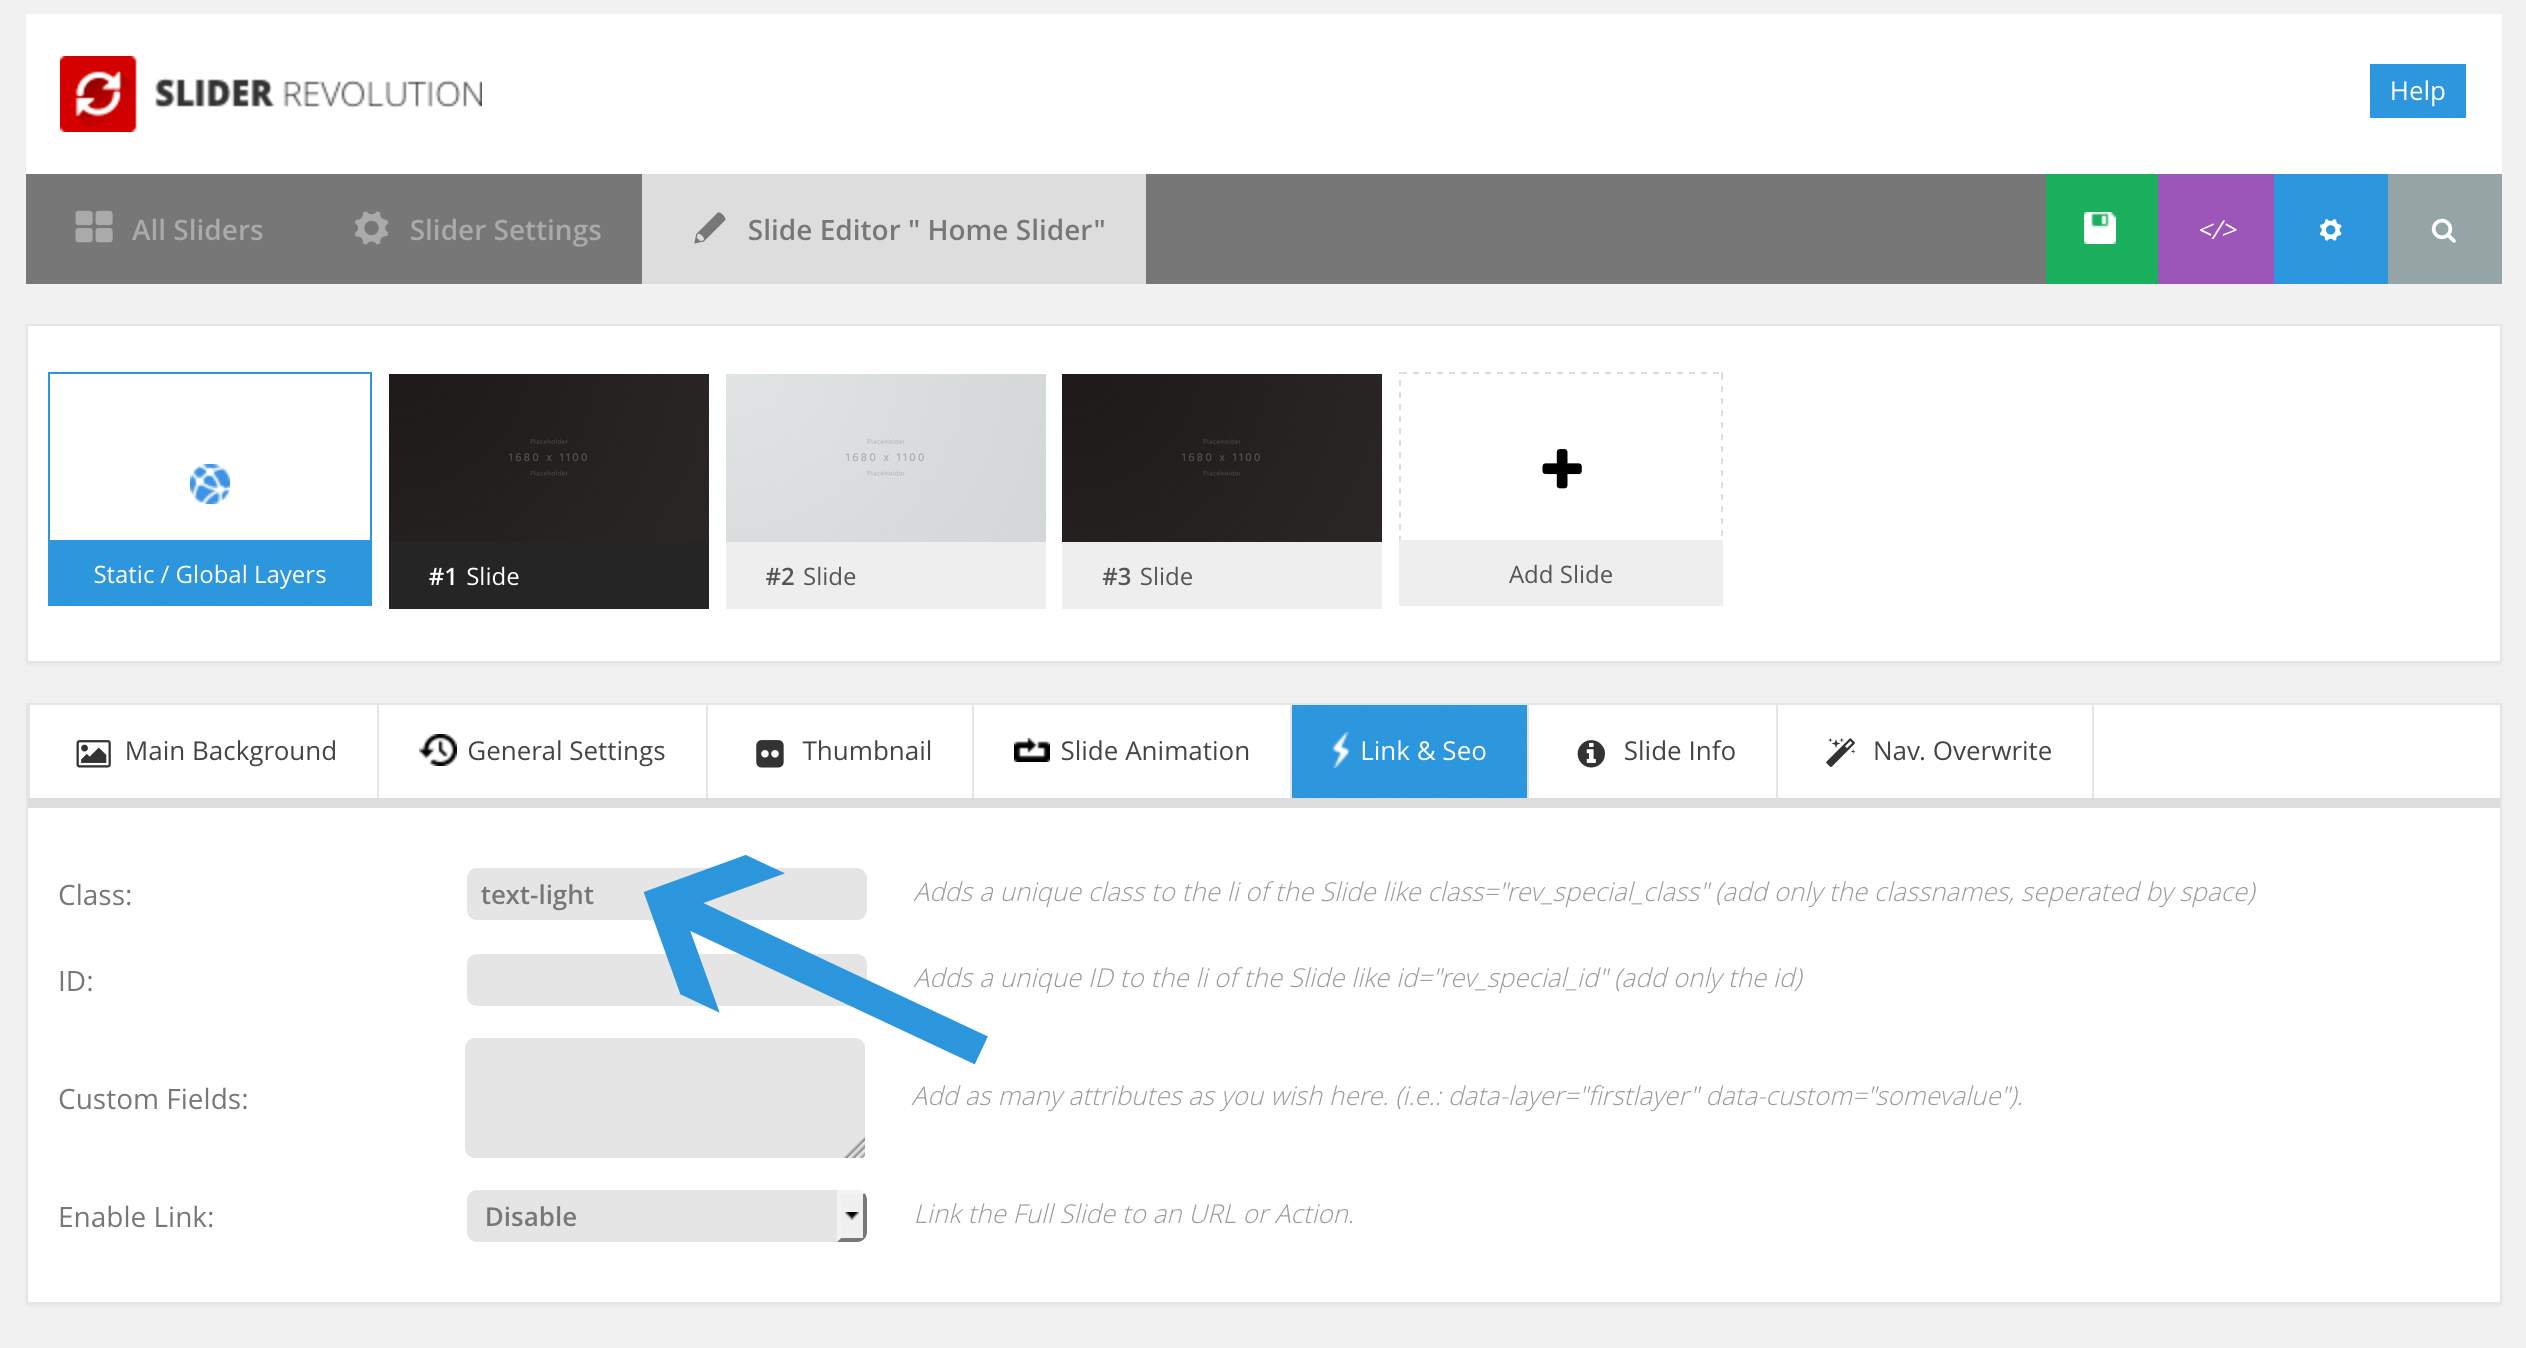Click the green save slide icon

click(2100, 229)
